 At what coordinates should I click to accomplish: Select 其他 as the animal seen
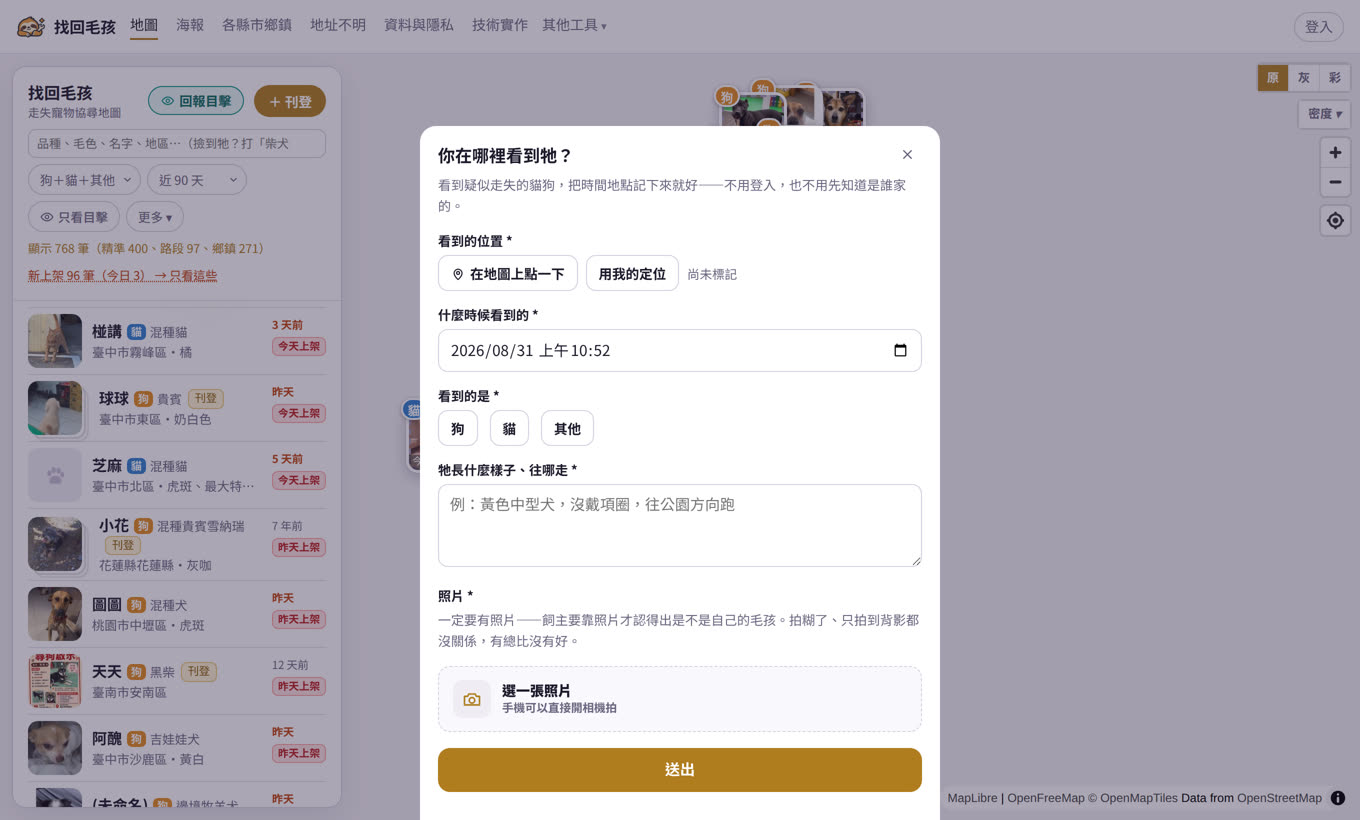(x=567, y=428)
